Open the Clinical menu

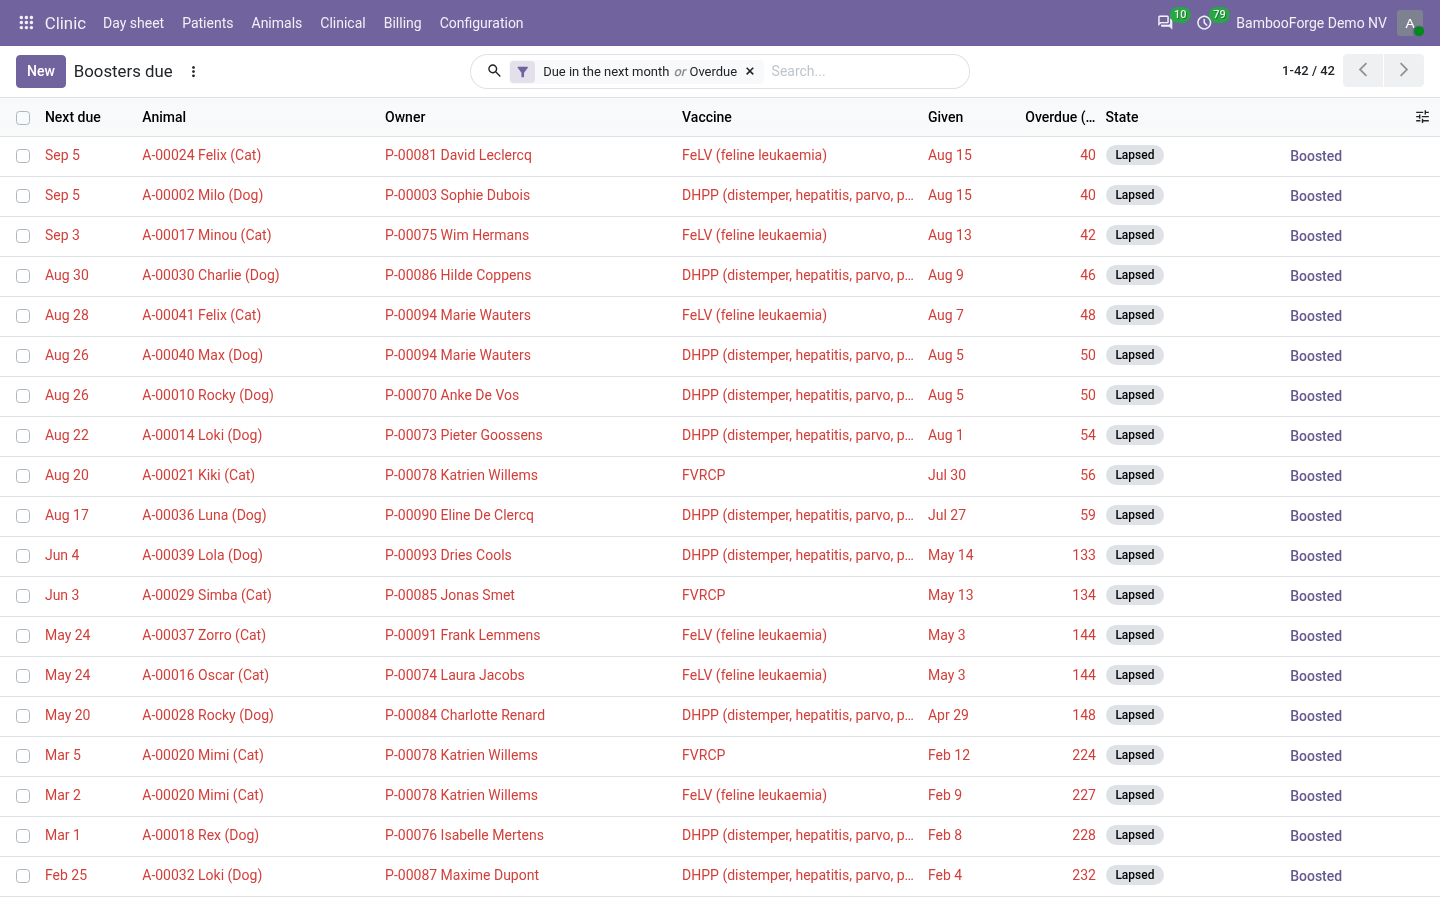[x=343, y=23]
